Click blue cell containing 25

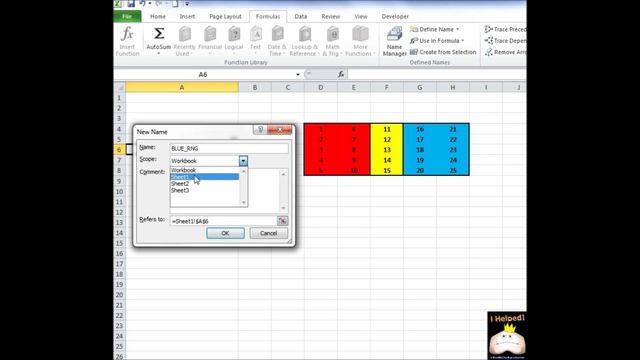(453, 171)
